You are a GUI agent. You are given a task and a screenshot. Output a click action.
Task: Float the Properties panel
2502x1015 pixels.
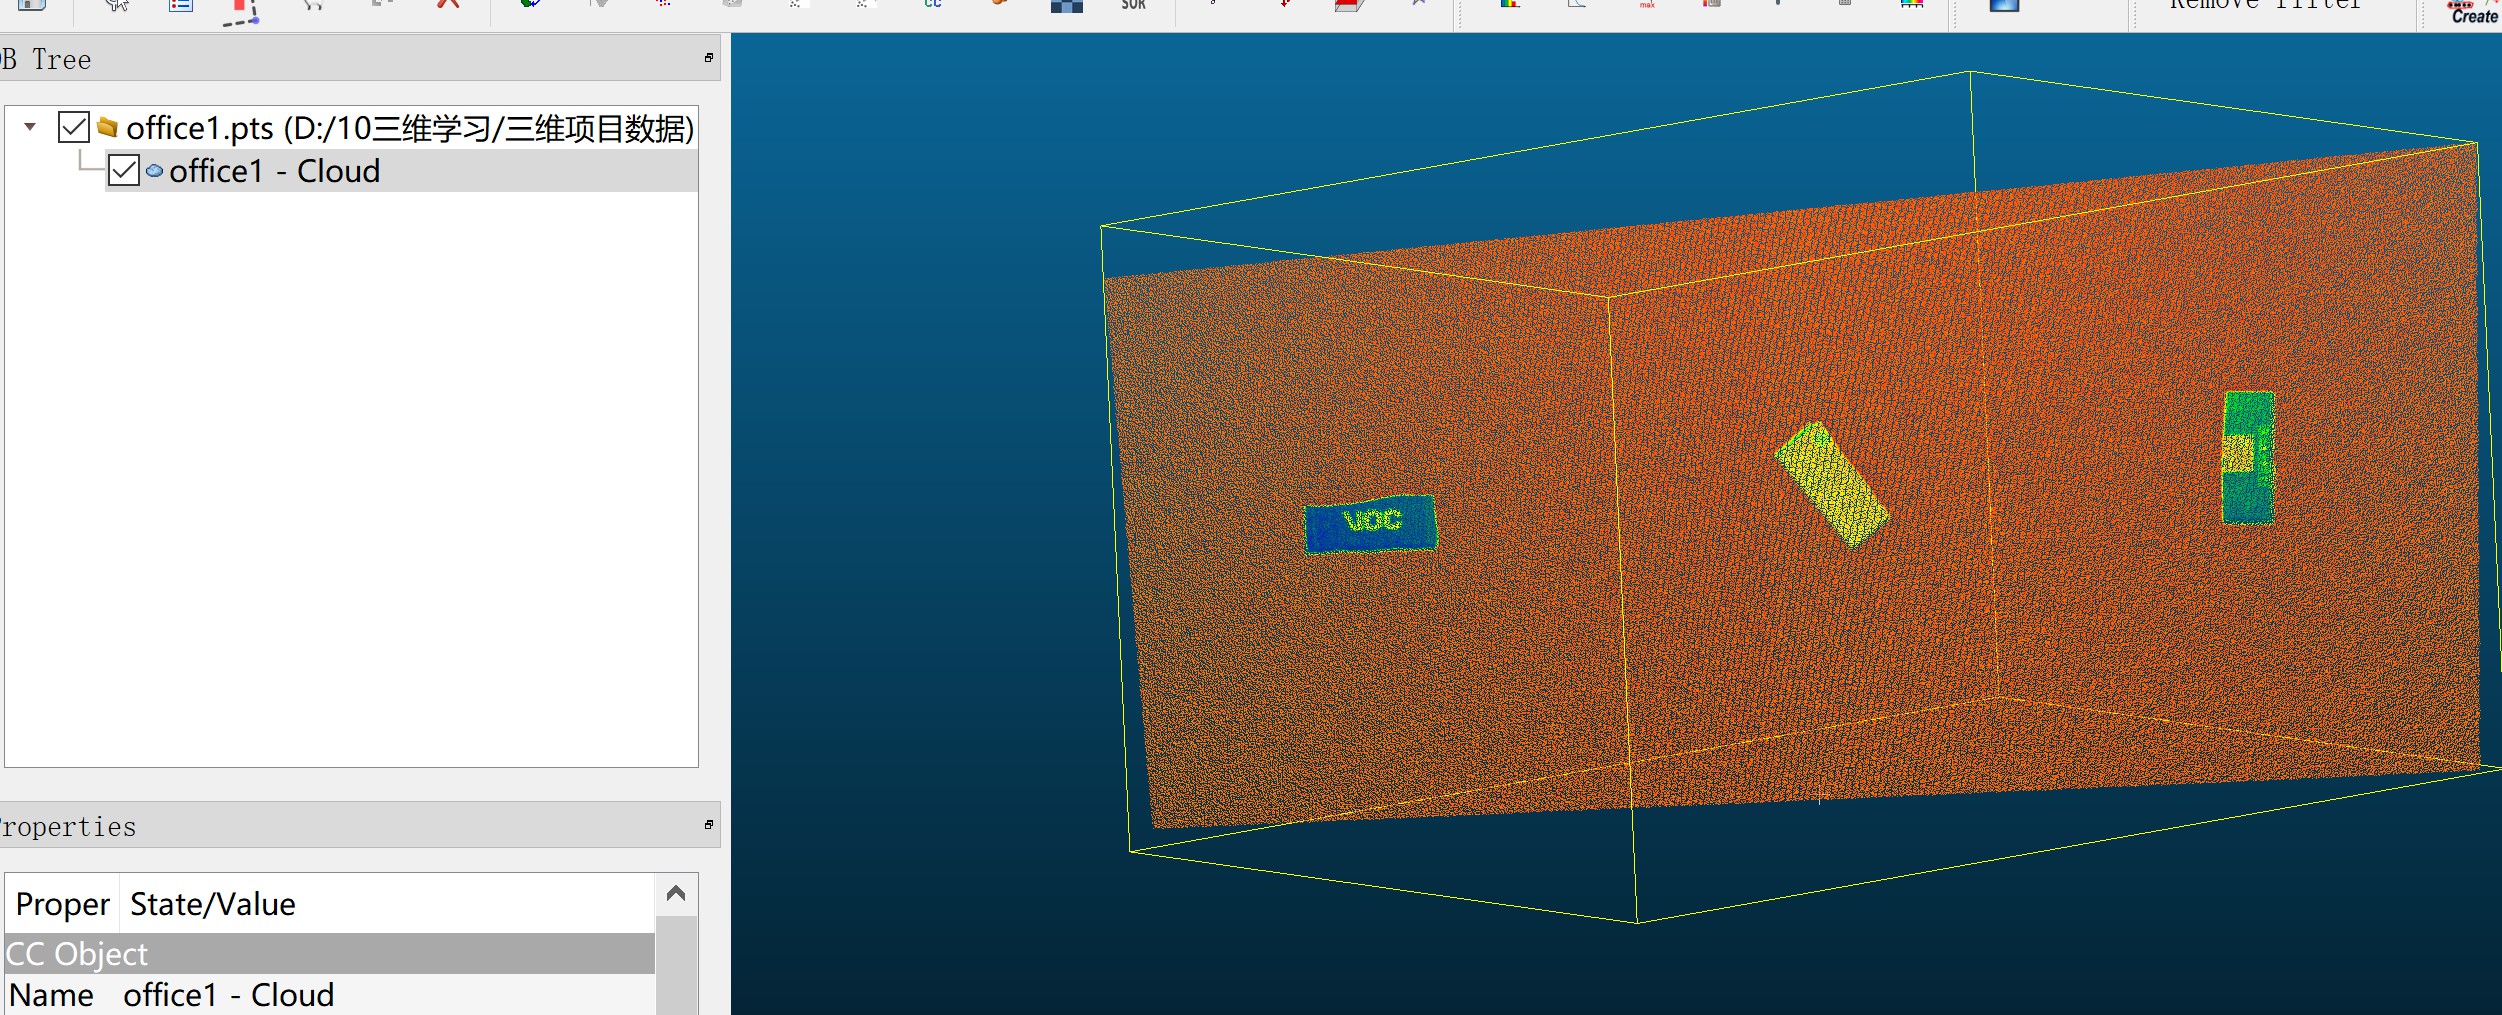pyautogui.click(x=709, y=825)
